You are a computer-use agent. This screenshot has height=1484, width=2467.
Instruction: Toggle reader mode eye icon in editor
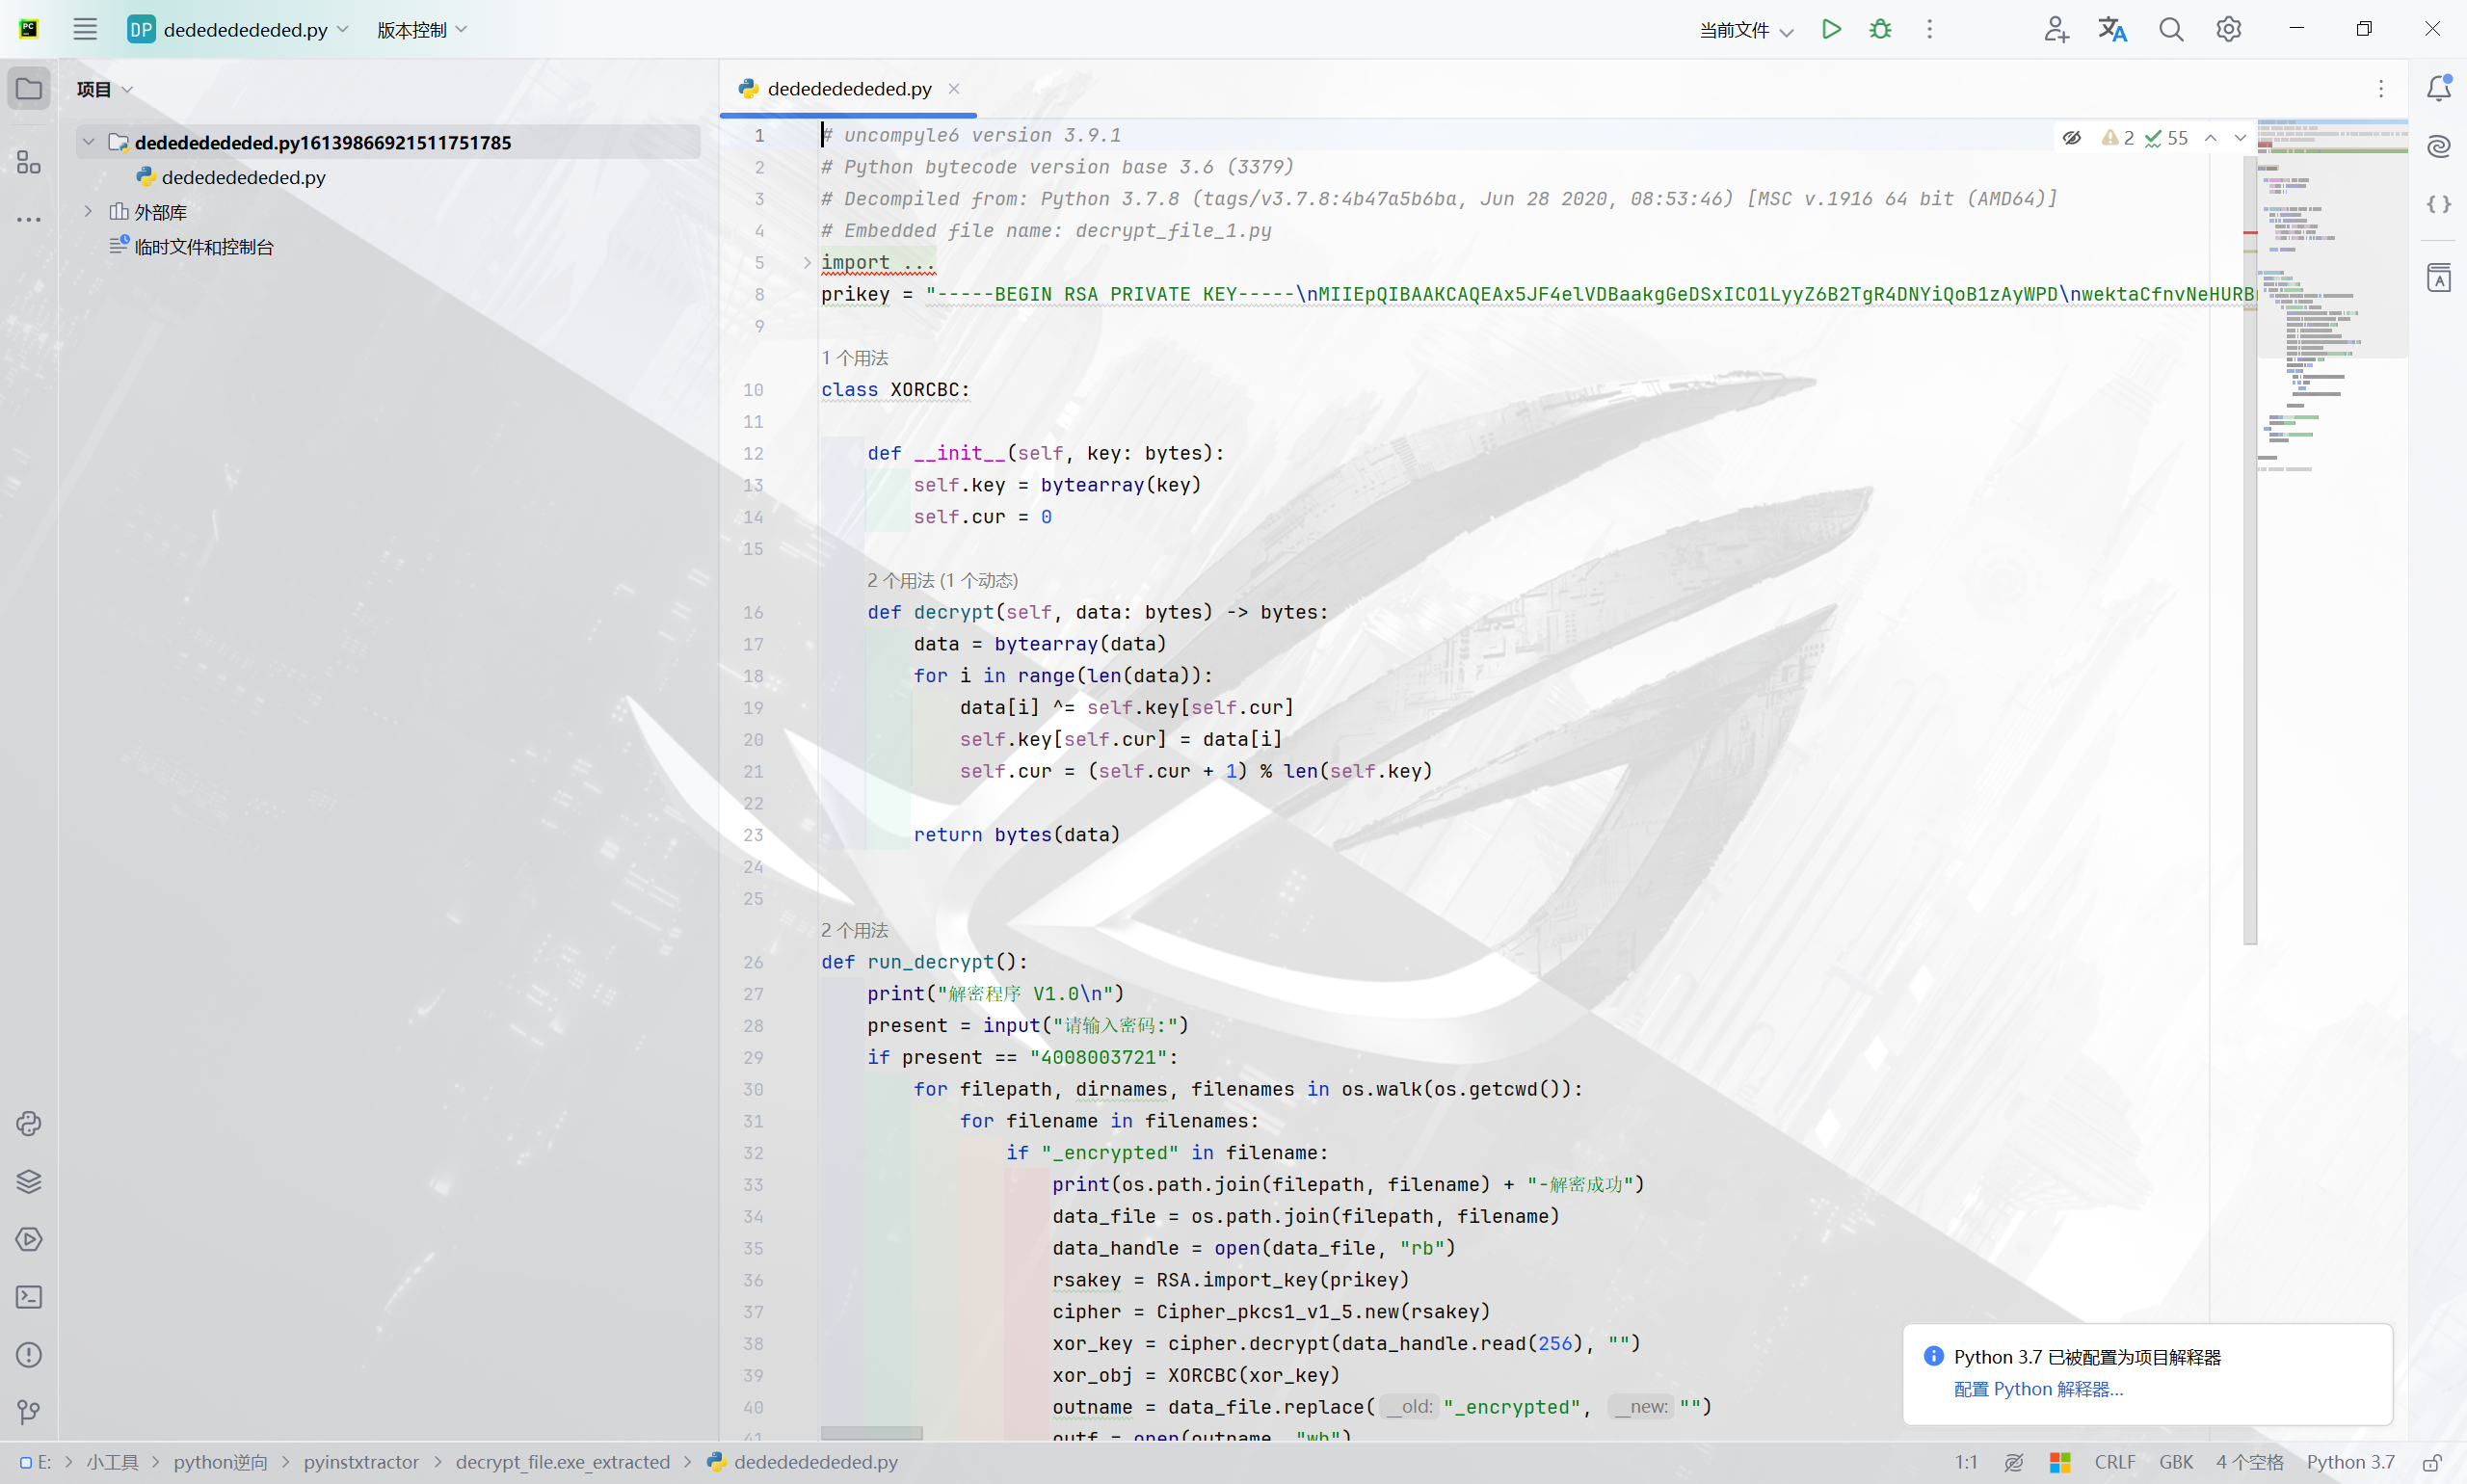(2072, 138)
